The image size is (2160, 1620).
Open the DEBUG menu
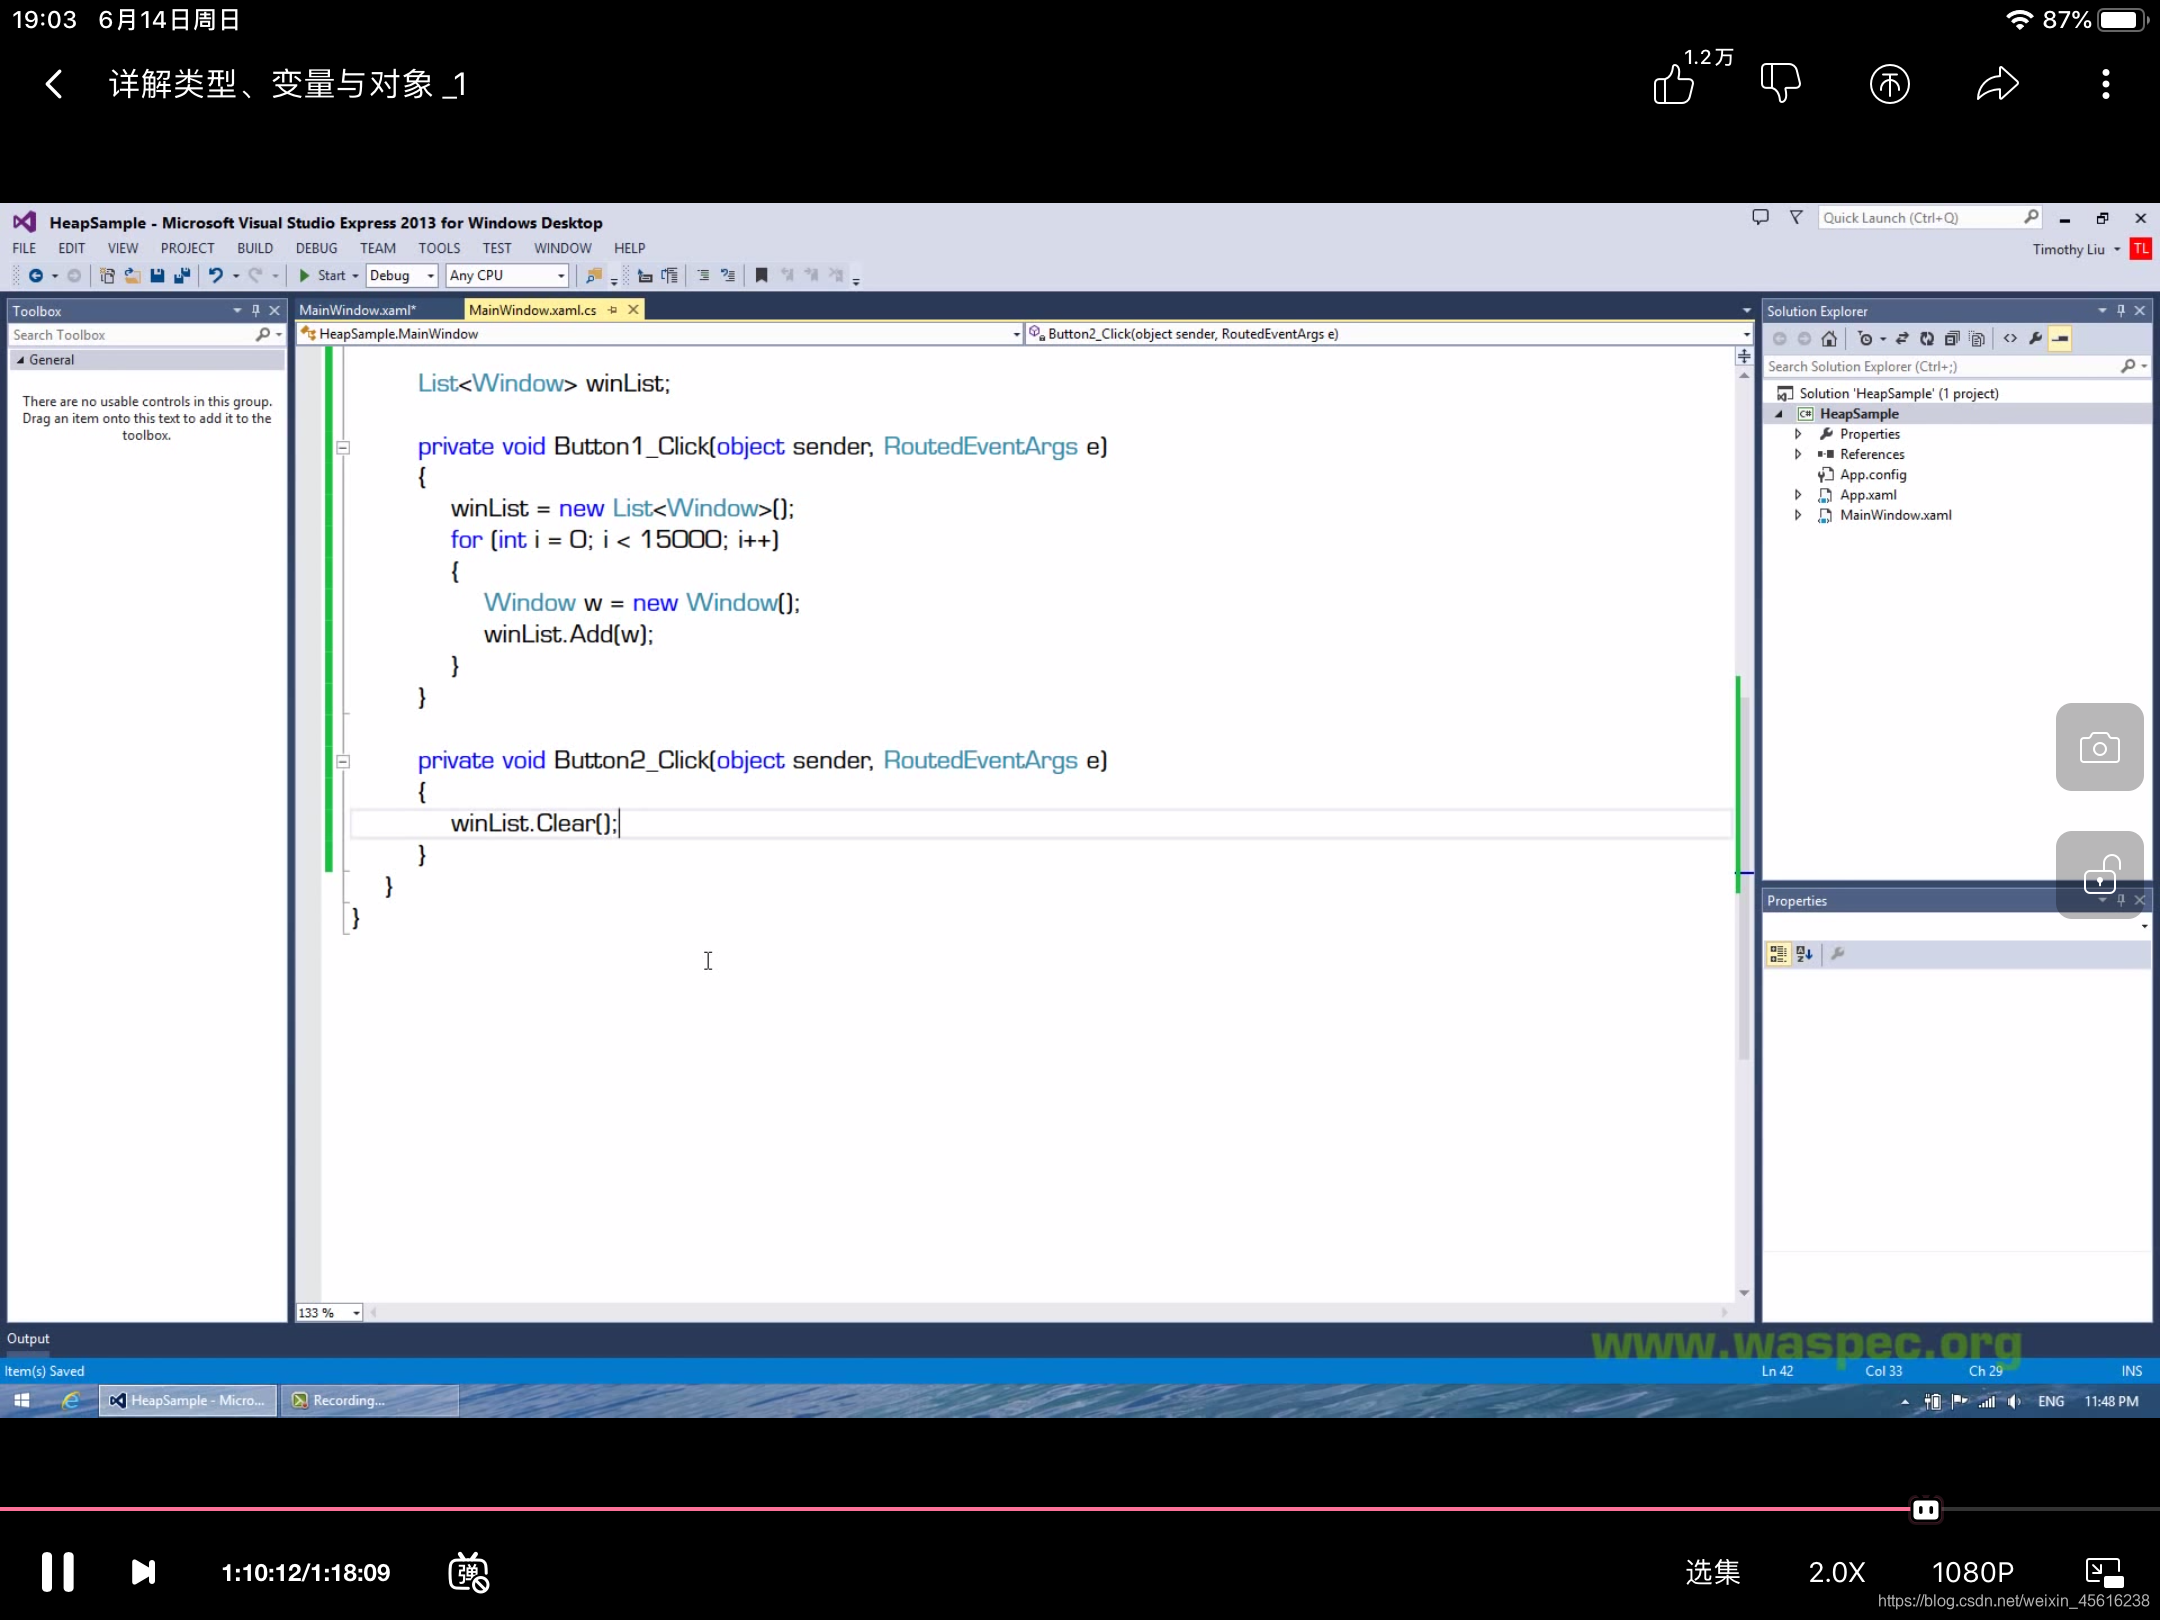point(315,247)
